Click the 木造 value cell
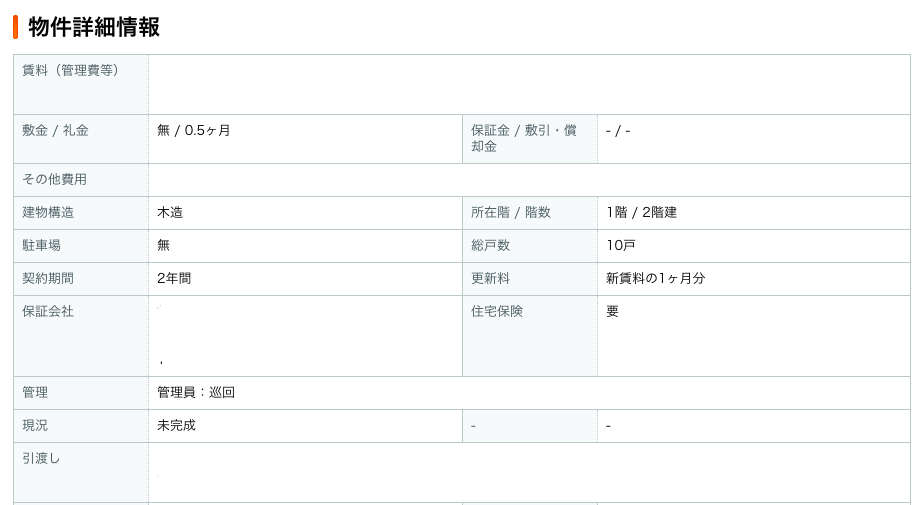922x505 pixels. pos(305,213)
